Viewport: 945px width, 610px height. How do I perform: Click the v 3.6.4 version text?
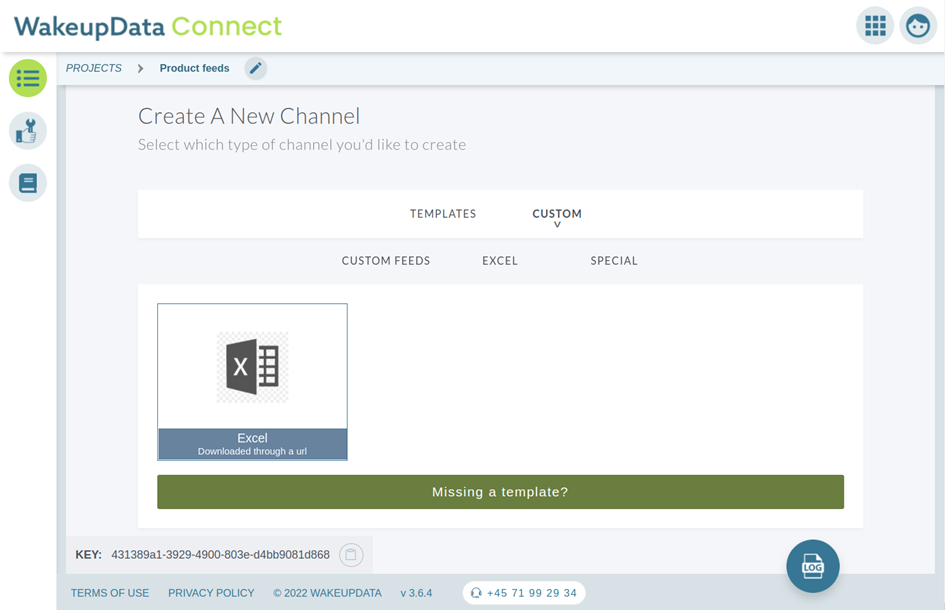416,593
